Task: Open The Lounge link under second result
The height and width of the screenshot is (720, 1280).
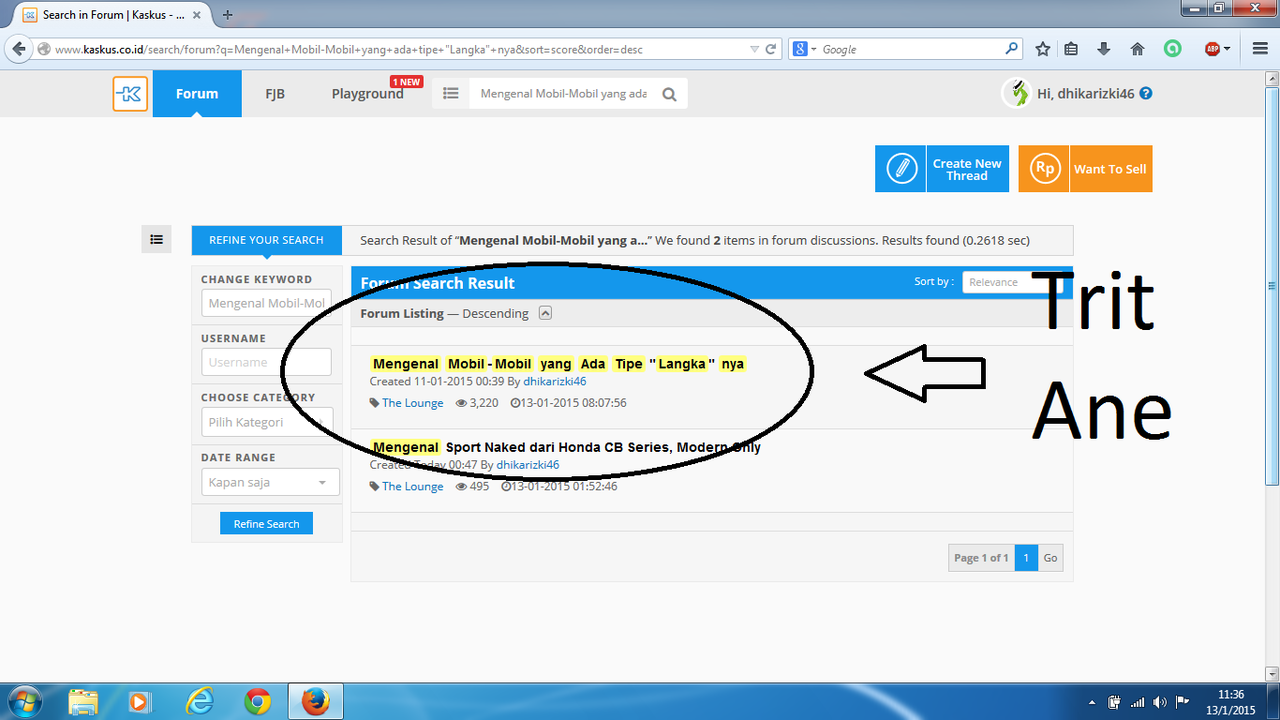Action: click(412, 487)
